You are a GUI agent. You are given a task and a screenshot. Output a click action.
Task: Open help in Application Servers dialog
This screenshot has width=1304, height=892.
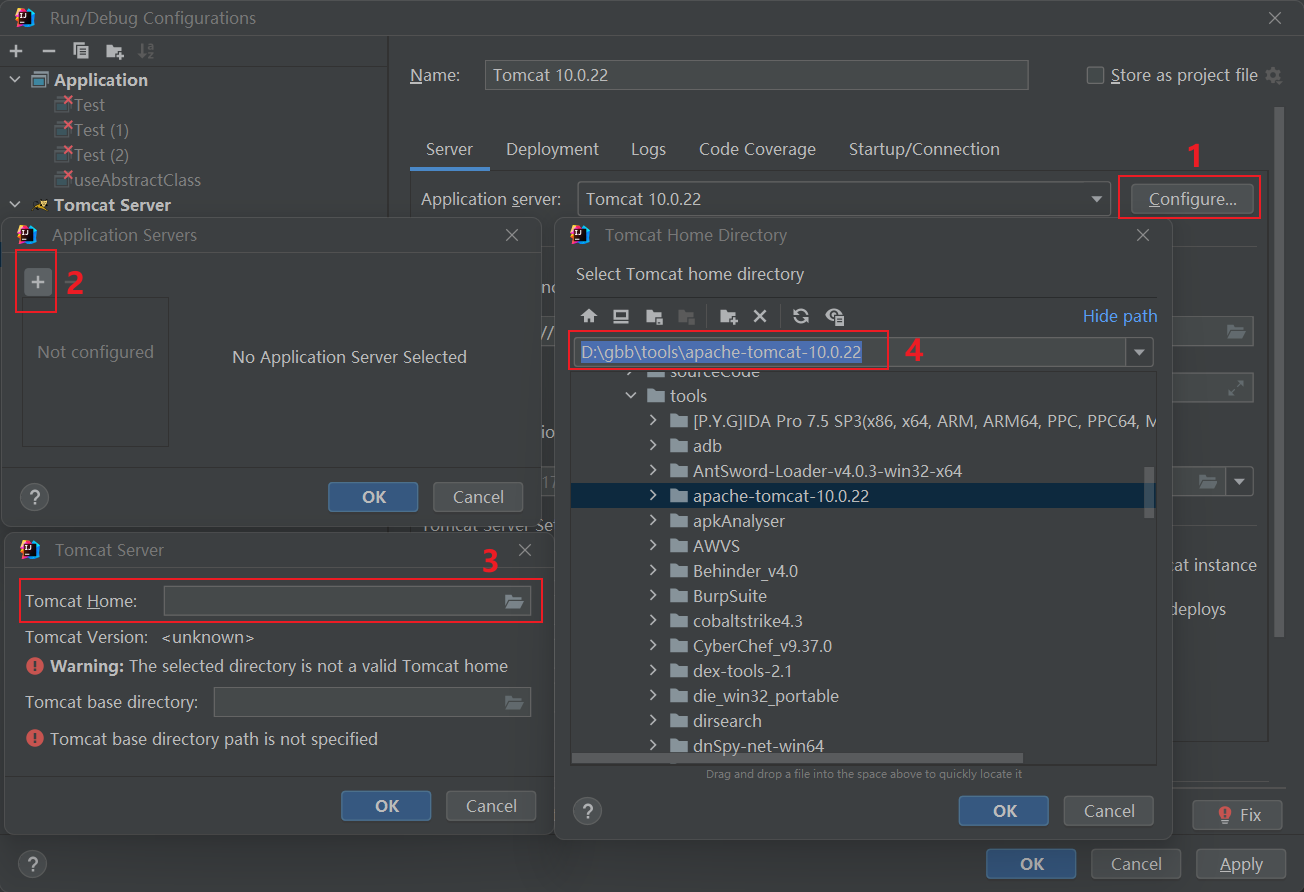34,496
